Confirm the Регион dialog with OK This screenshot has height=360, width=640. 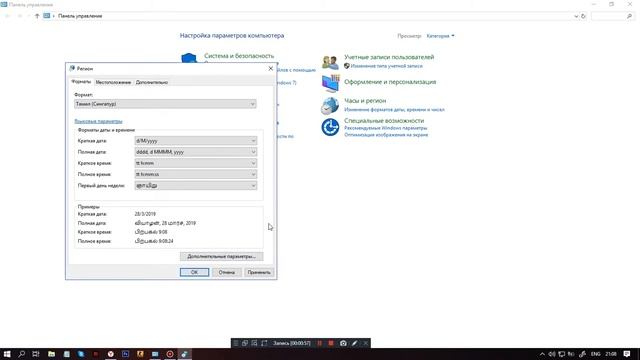tap(194, 272)
